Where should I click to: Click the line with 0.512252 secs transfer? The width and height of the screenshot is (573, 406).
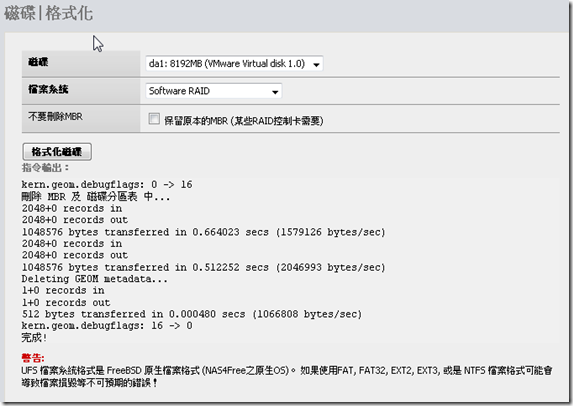pos(204,267)
